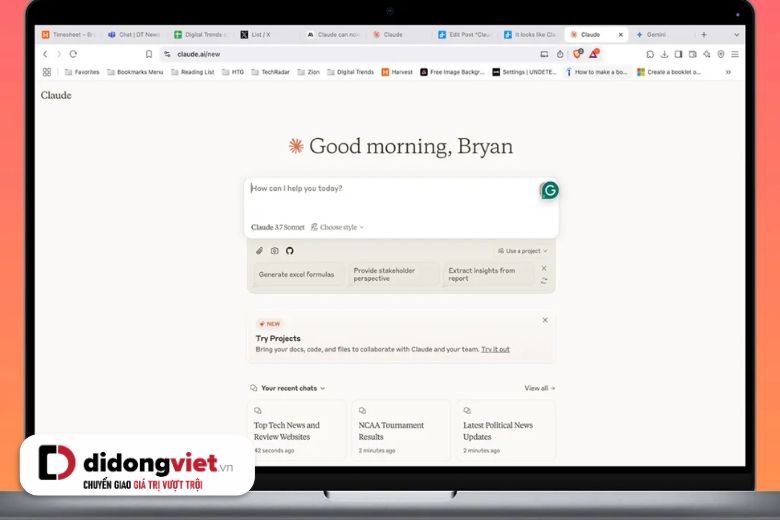Open Brave Rewards triangle icon
780x520 pixels.
(x=594, y=53)
